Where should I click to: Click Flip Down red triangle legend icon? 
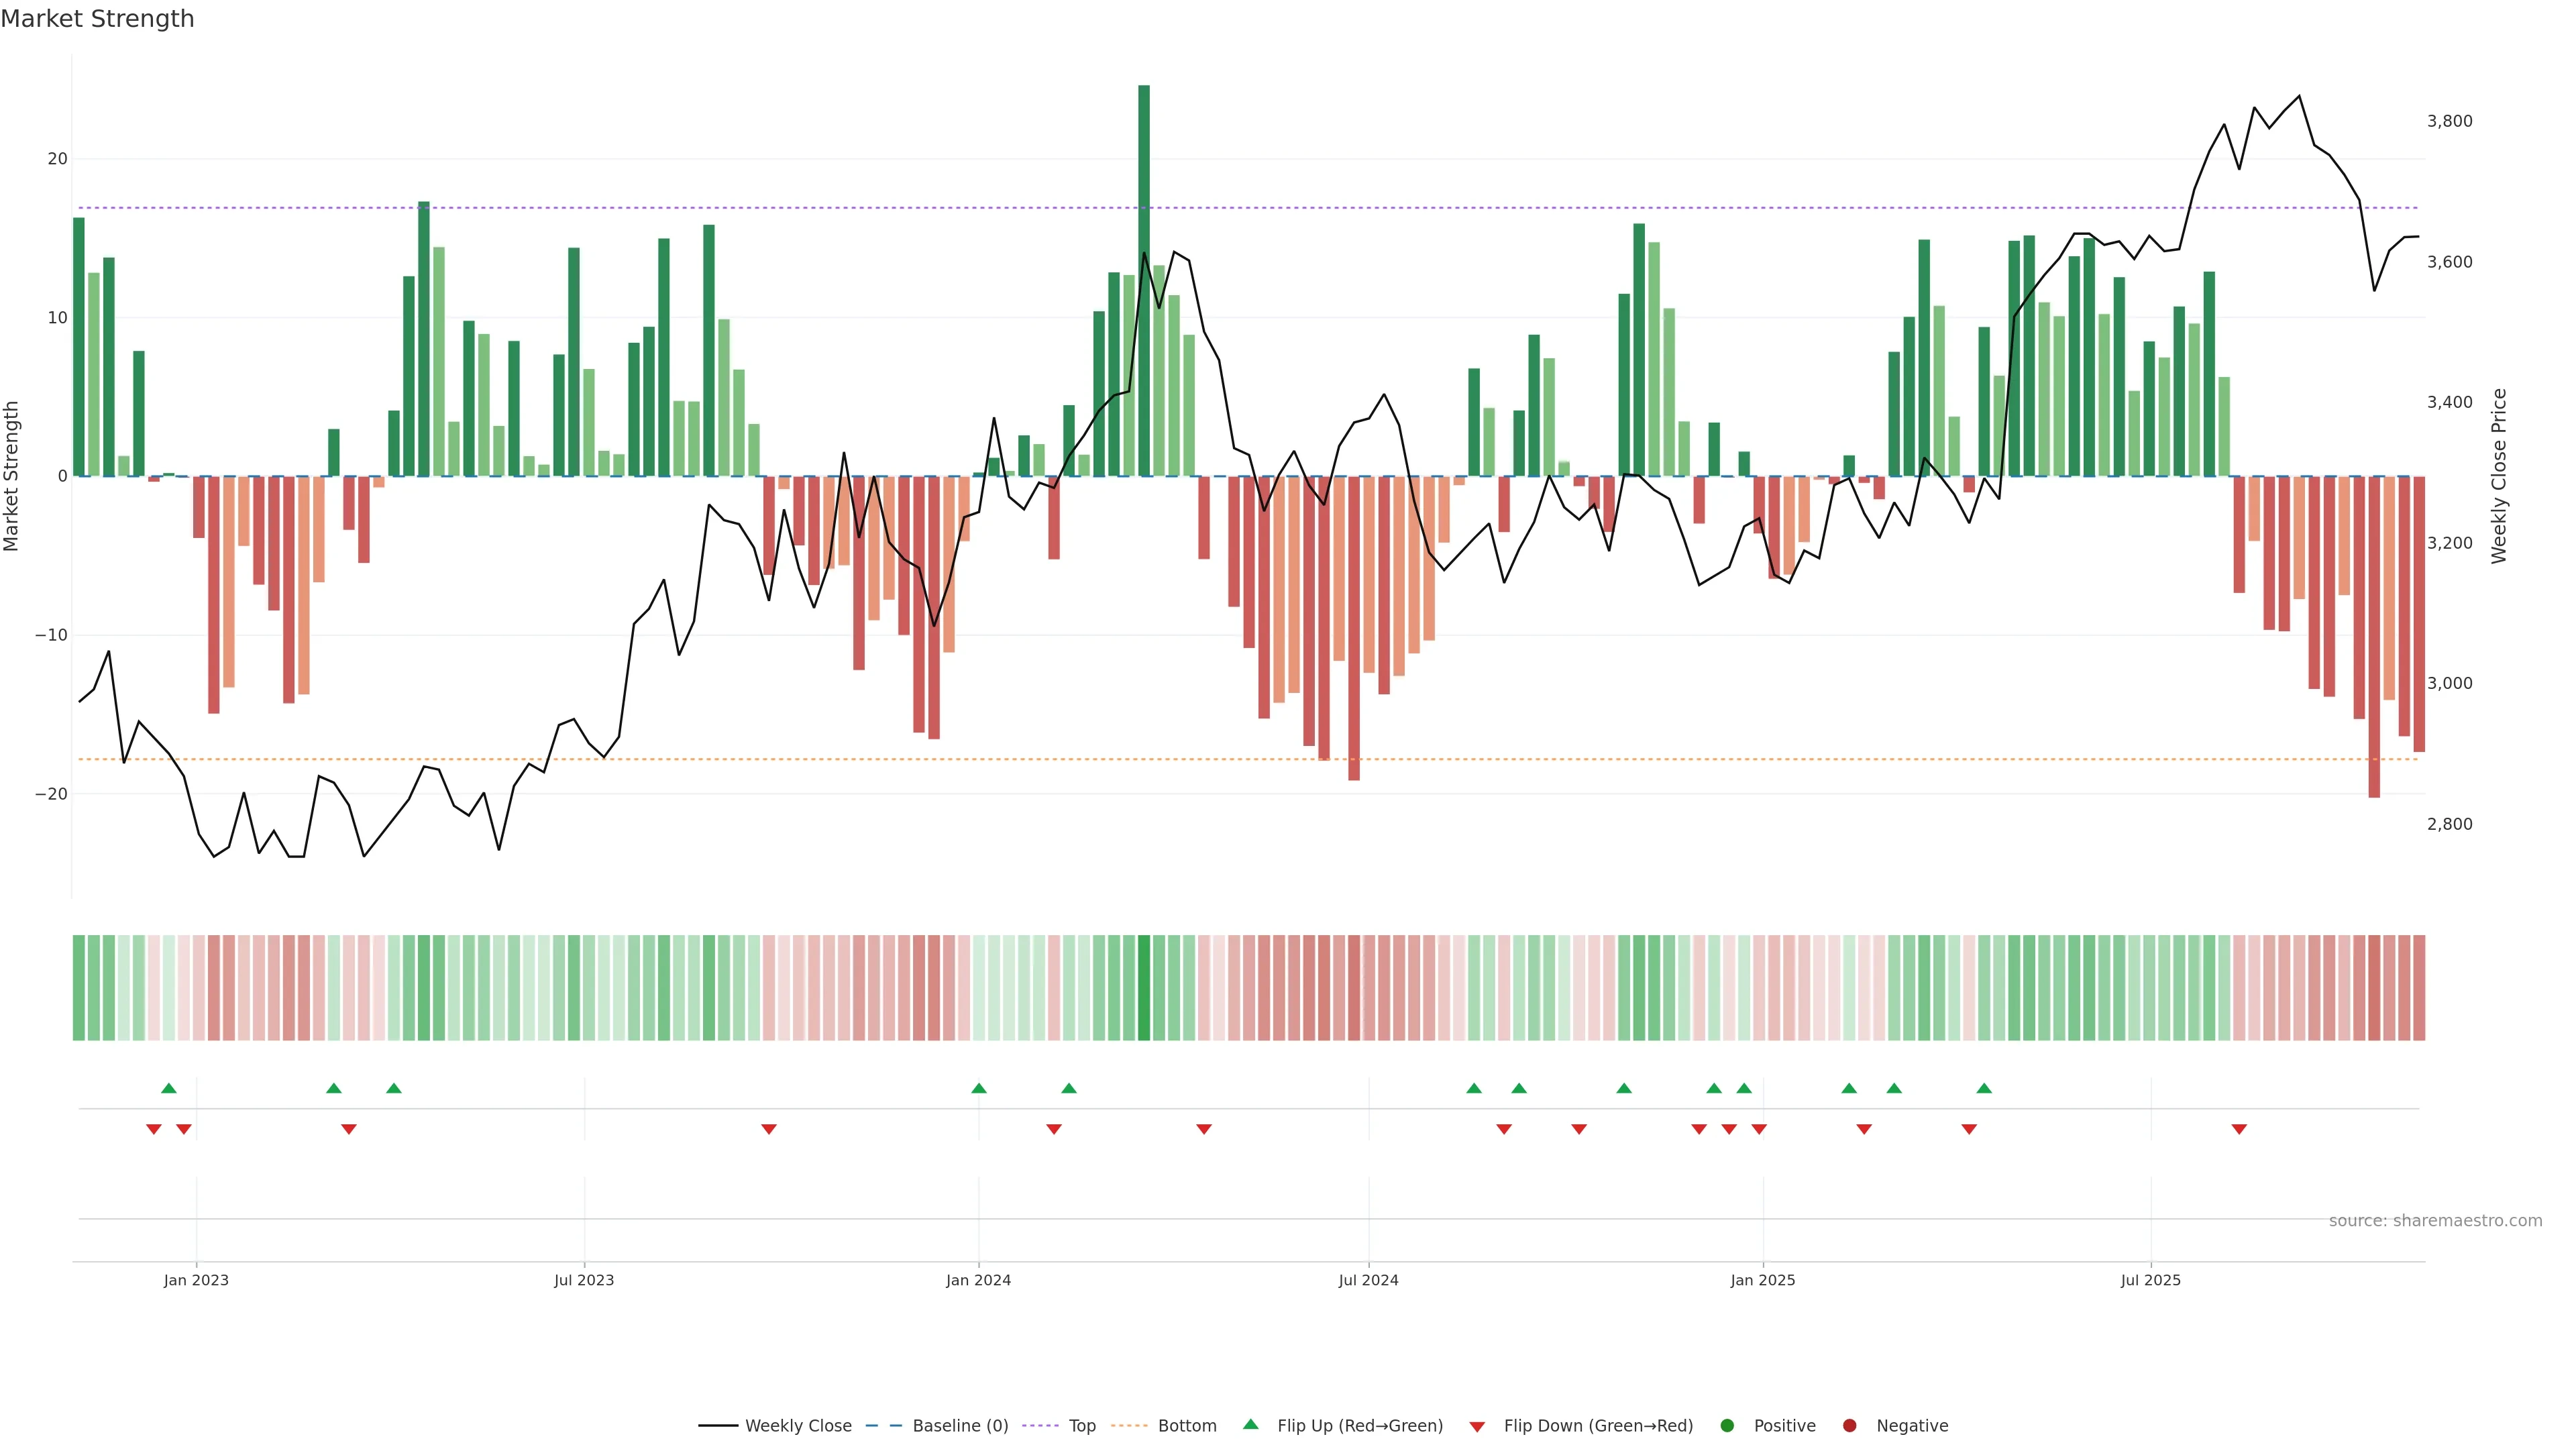pos(1477,1426)
